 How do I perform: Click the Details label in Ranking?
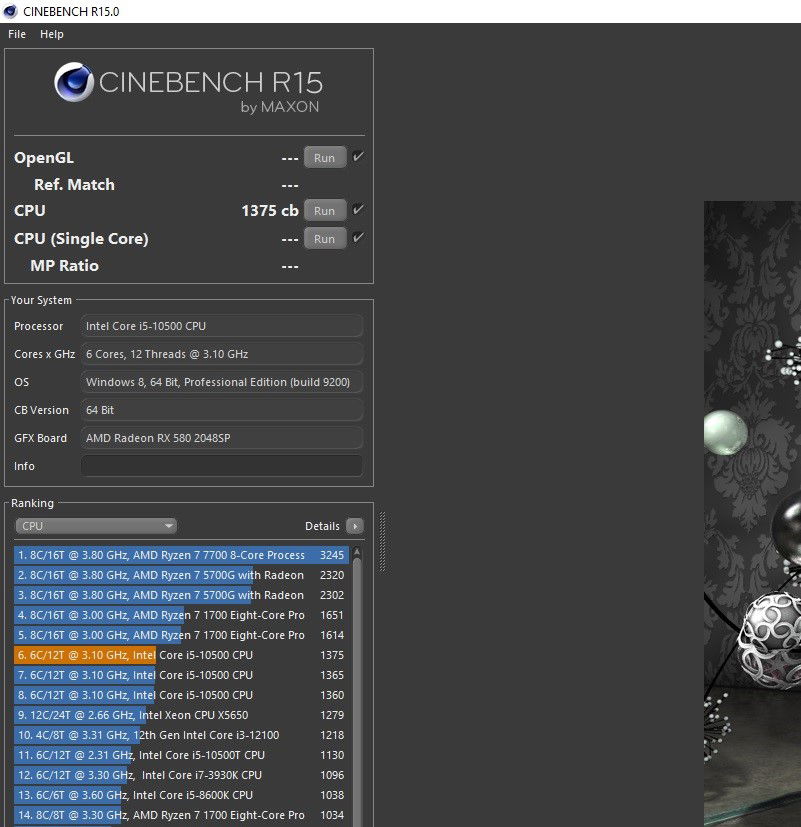(x=322, y=526)
